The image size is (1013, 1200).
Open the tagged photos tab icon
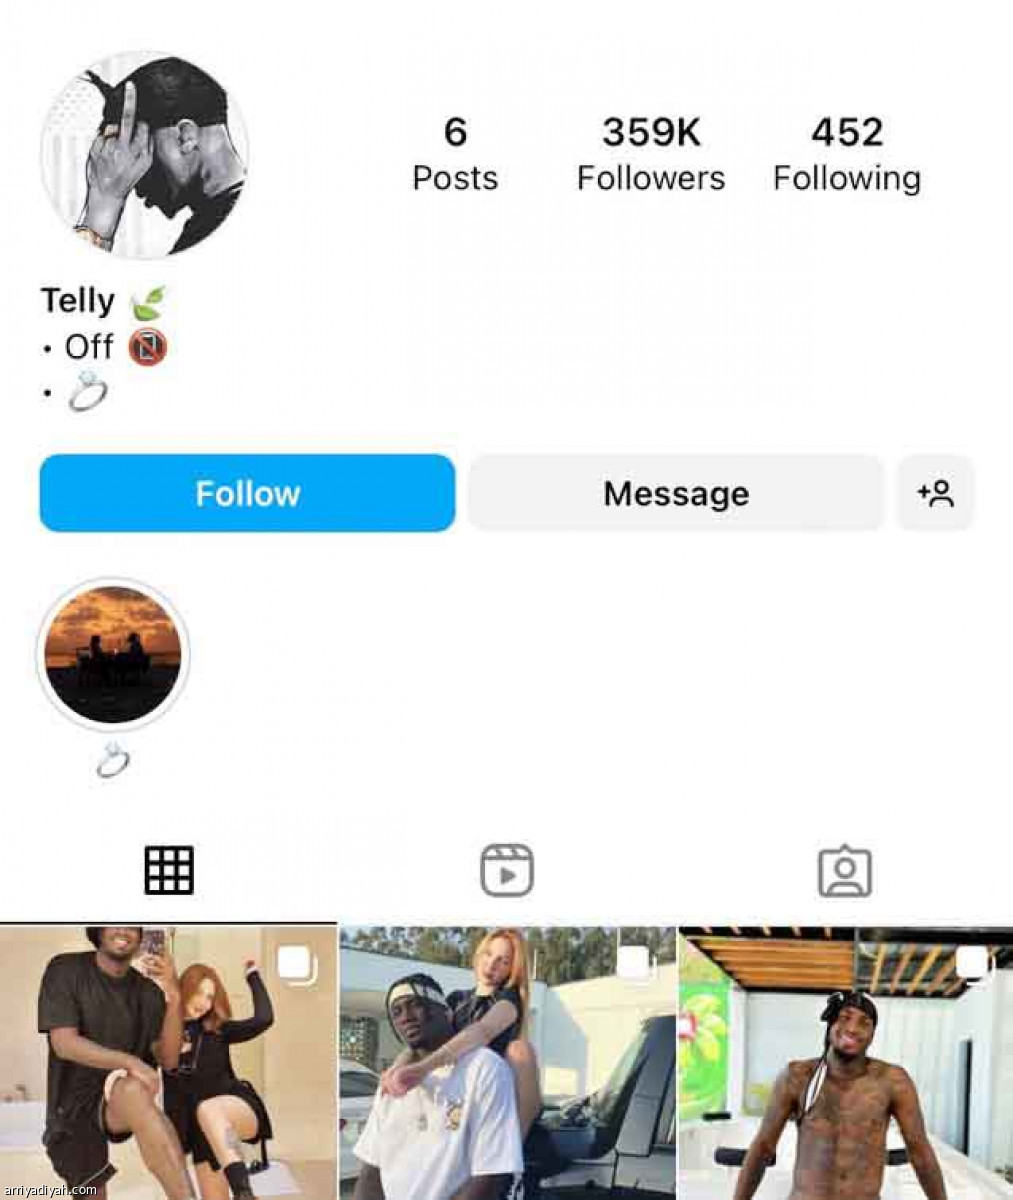tap(845, 871)
